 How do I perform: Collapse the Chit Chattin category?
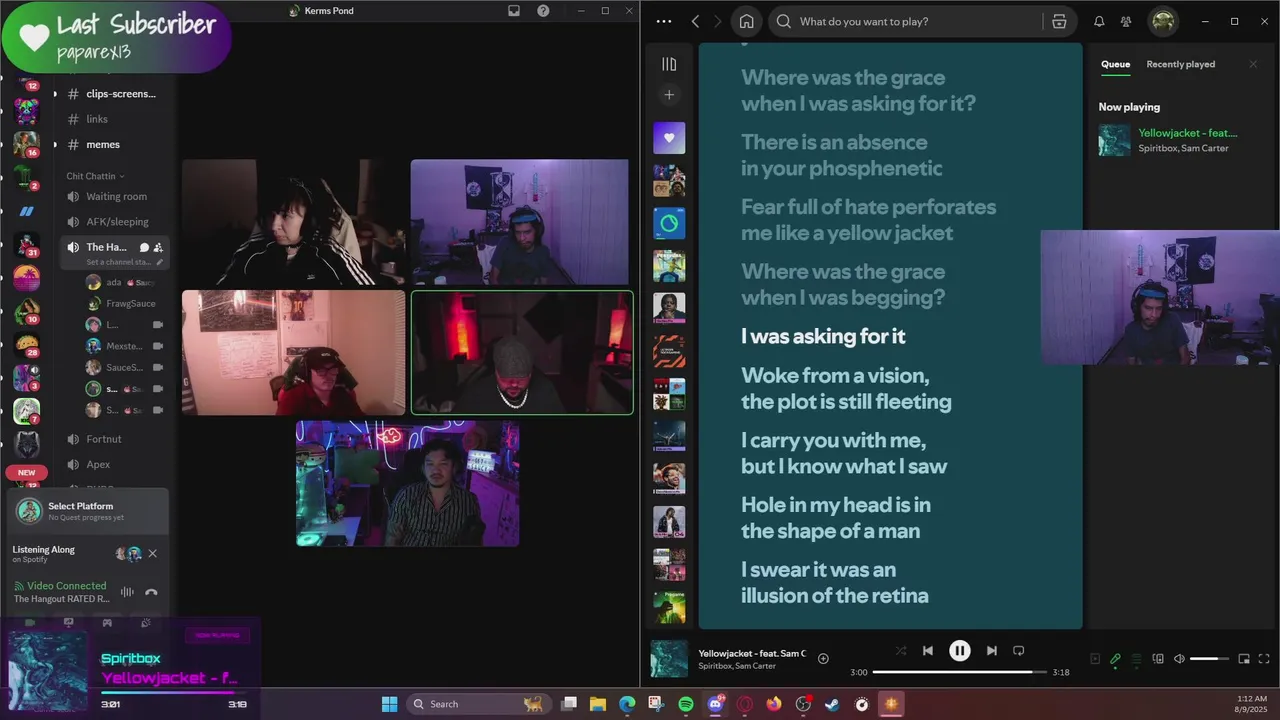pos(94,176)
